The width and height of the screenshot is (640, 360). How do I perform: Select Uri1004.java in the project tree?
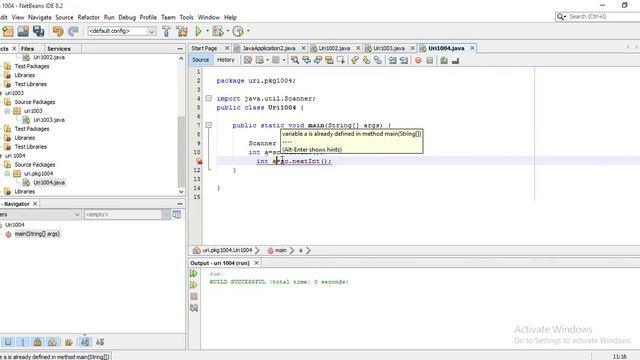click(49, 182)
